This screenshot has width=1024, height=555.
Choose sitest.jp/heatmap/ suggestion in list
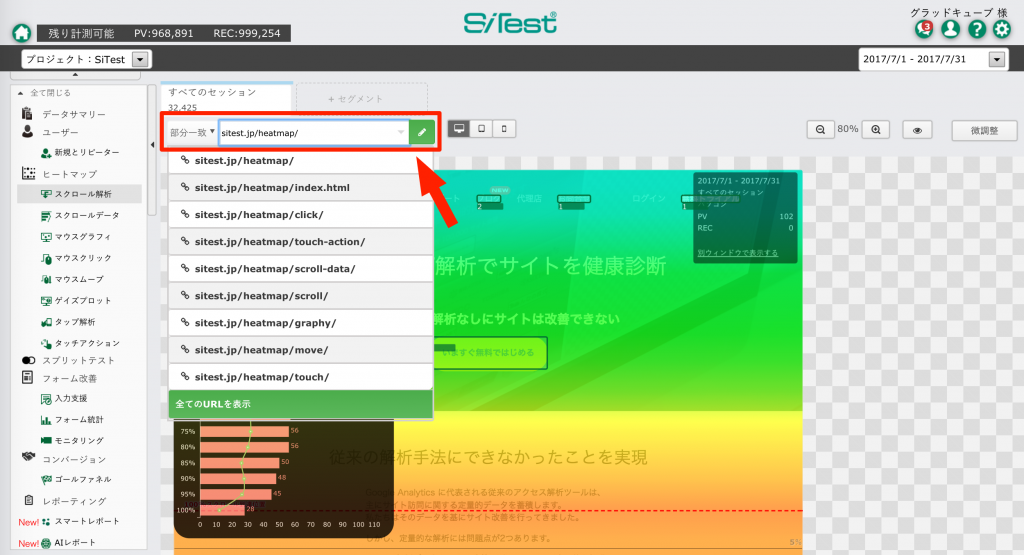(300, 160)
